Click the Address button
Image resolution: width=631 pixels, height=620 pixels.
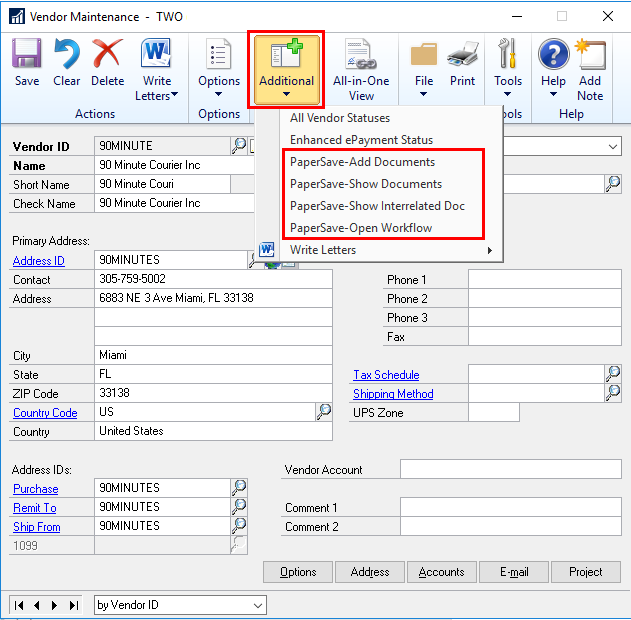[x=369, y=572]
